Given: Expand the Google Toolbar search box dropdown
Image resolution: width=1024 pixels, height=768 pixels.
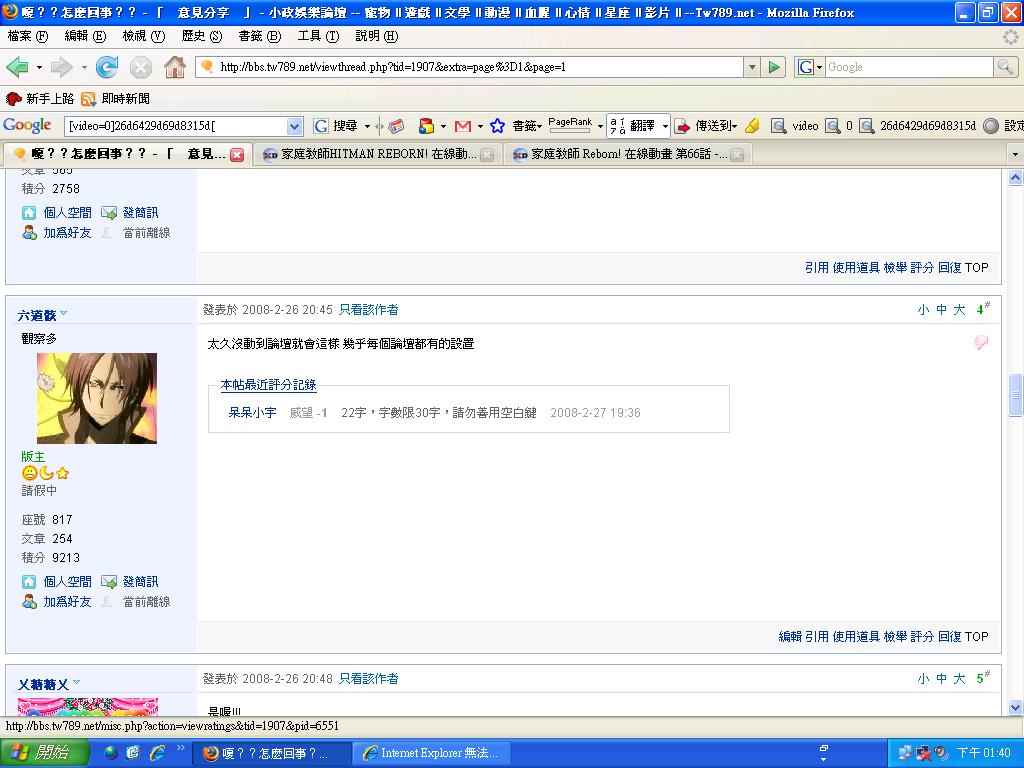Looking at the screenshot, I should (294, 126).
